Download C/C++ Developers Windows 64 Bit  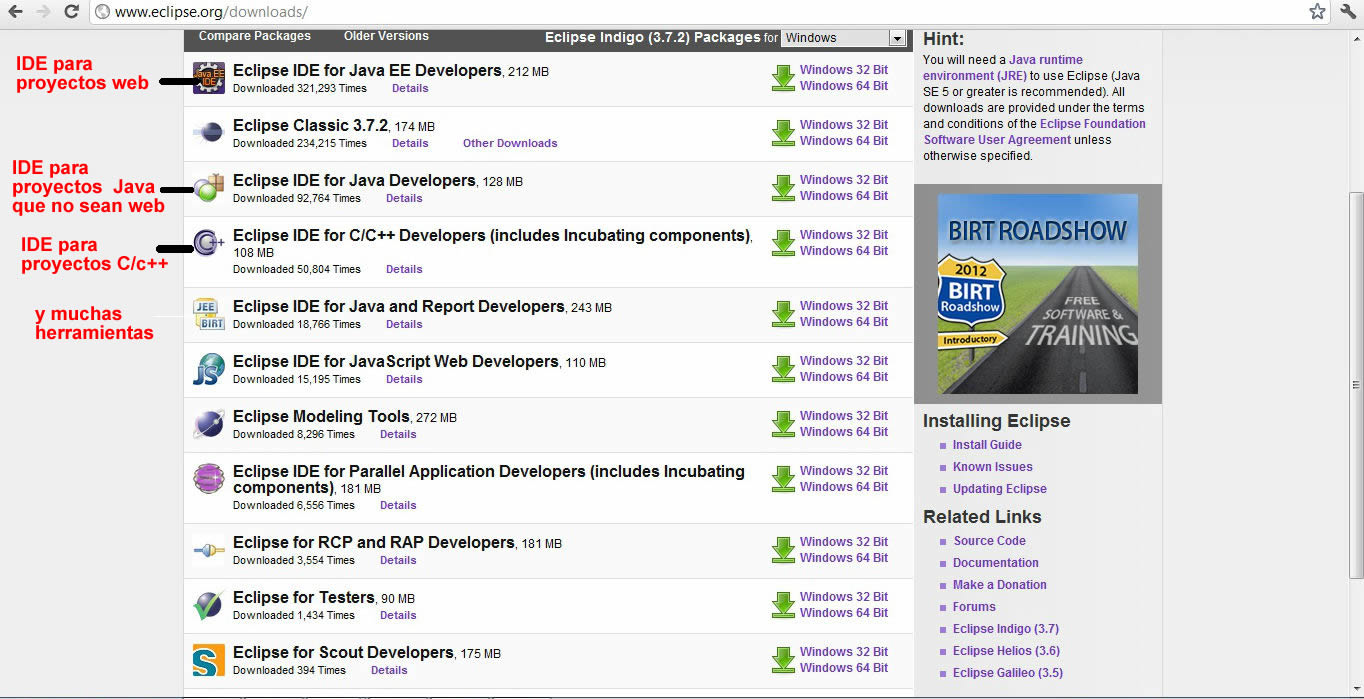point(844,251)
